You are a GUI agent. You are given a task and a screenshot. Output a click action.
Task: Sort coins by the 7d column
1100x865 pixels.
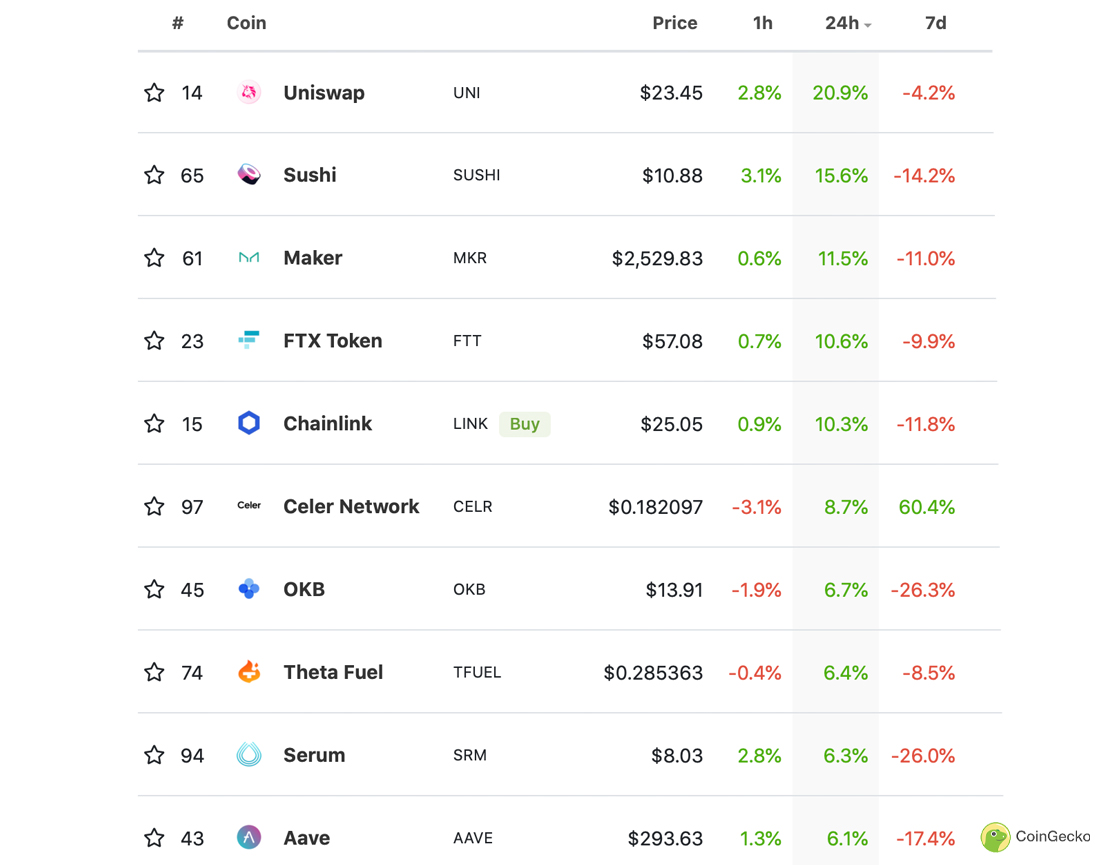click(x=935, y=23)
